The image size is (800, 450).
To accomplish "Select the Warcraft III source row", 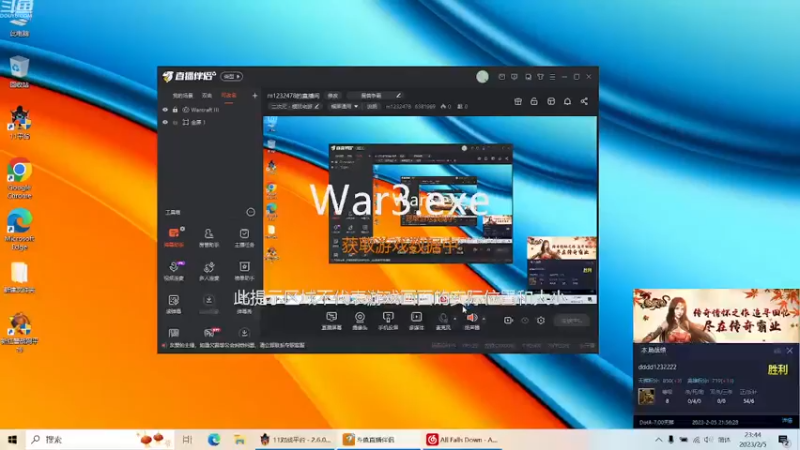I will [210, 110].
